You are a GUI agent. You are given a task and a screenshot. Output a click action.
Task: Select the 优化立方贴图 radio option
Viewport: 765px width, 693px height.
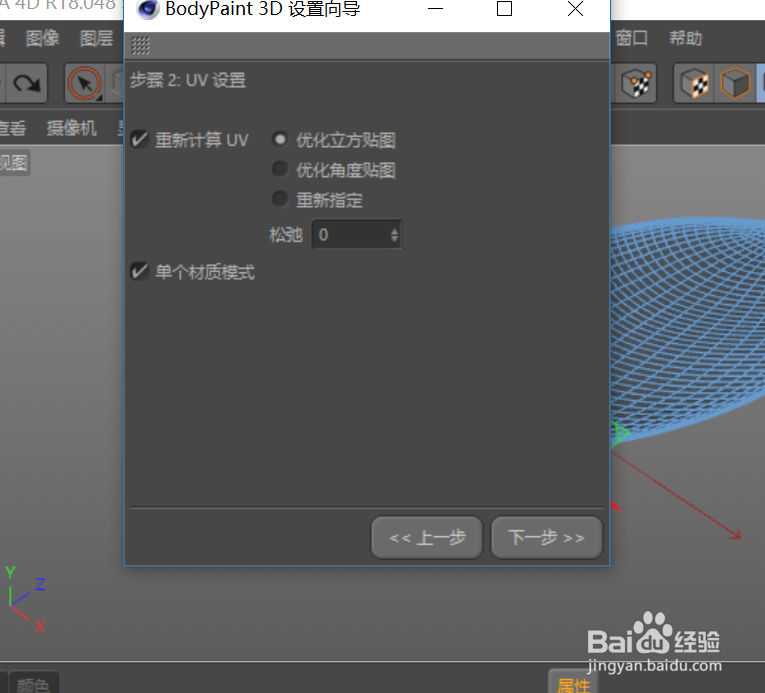coord(280,140)
